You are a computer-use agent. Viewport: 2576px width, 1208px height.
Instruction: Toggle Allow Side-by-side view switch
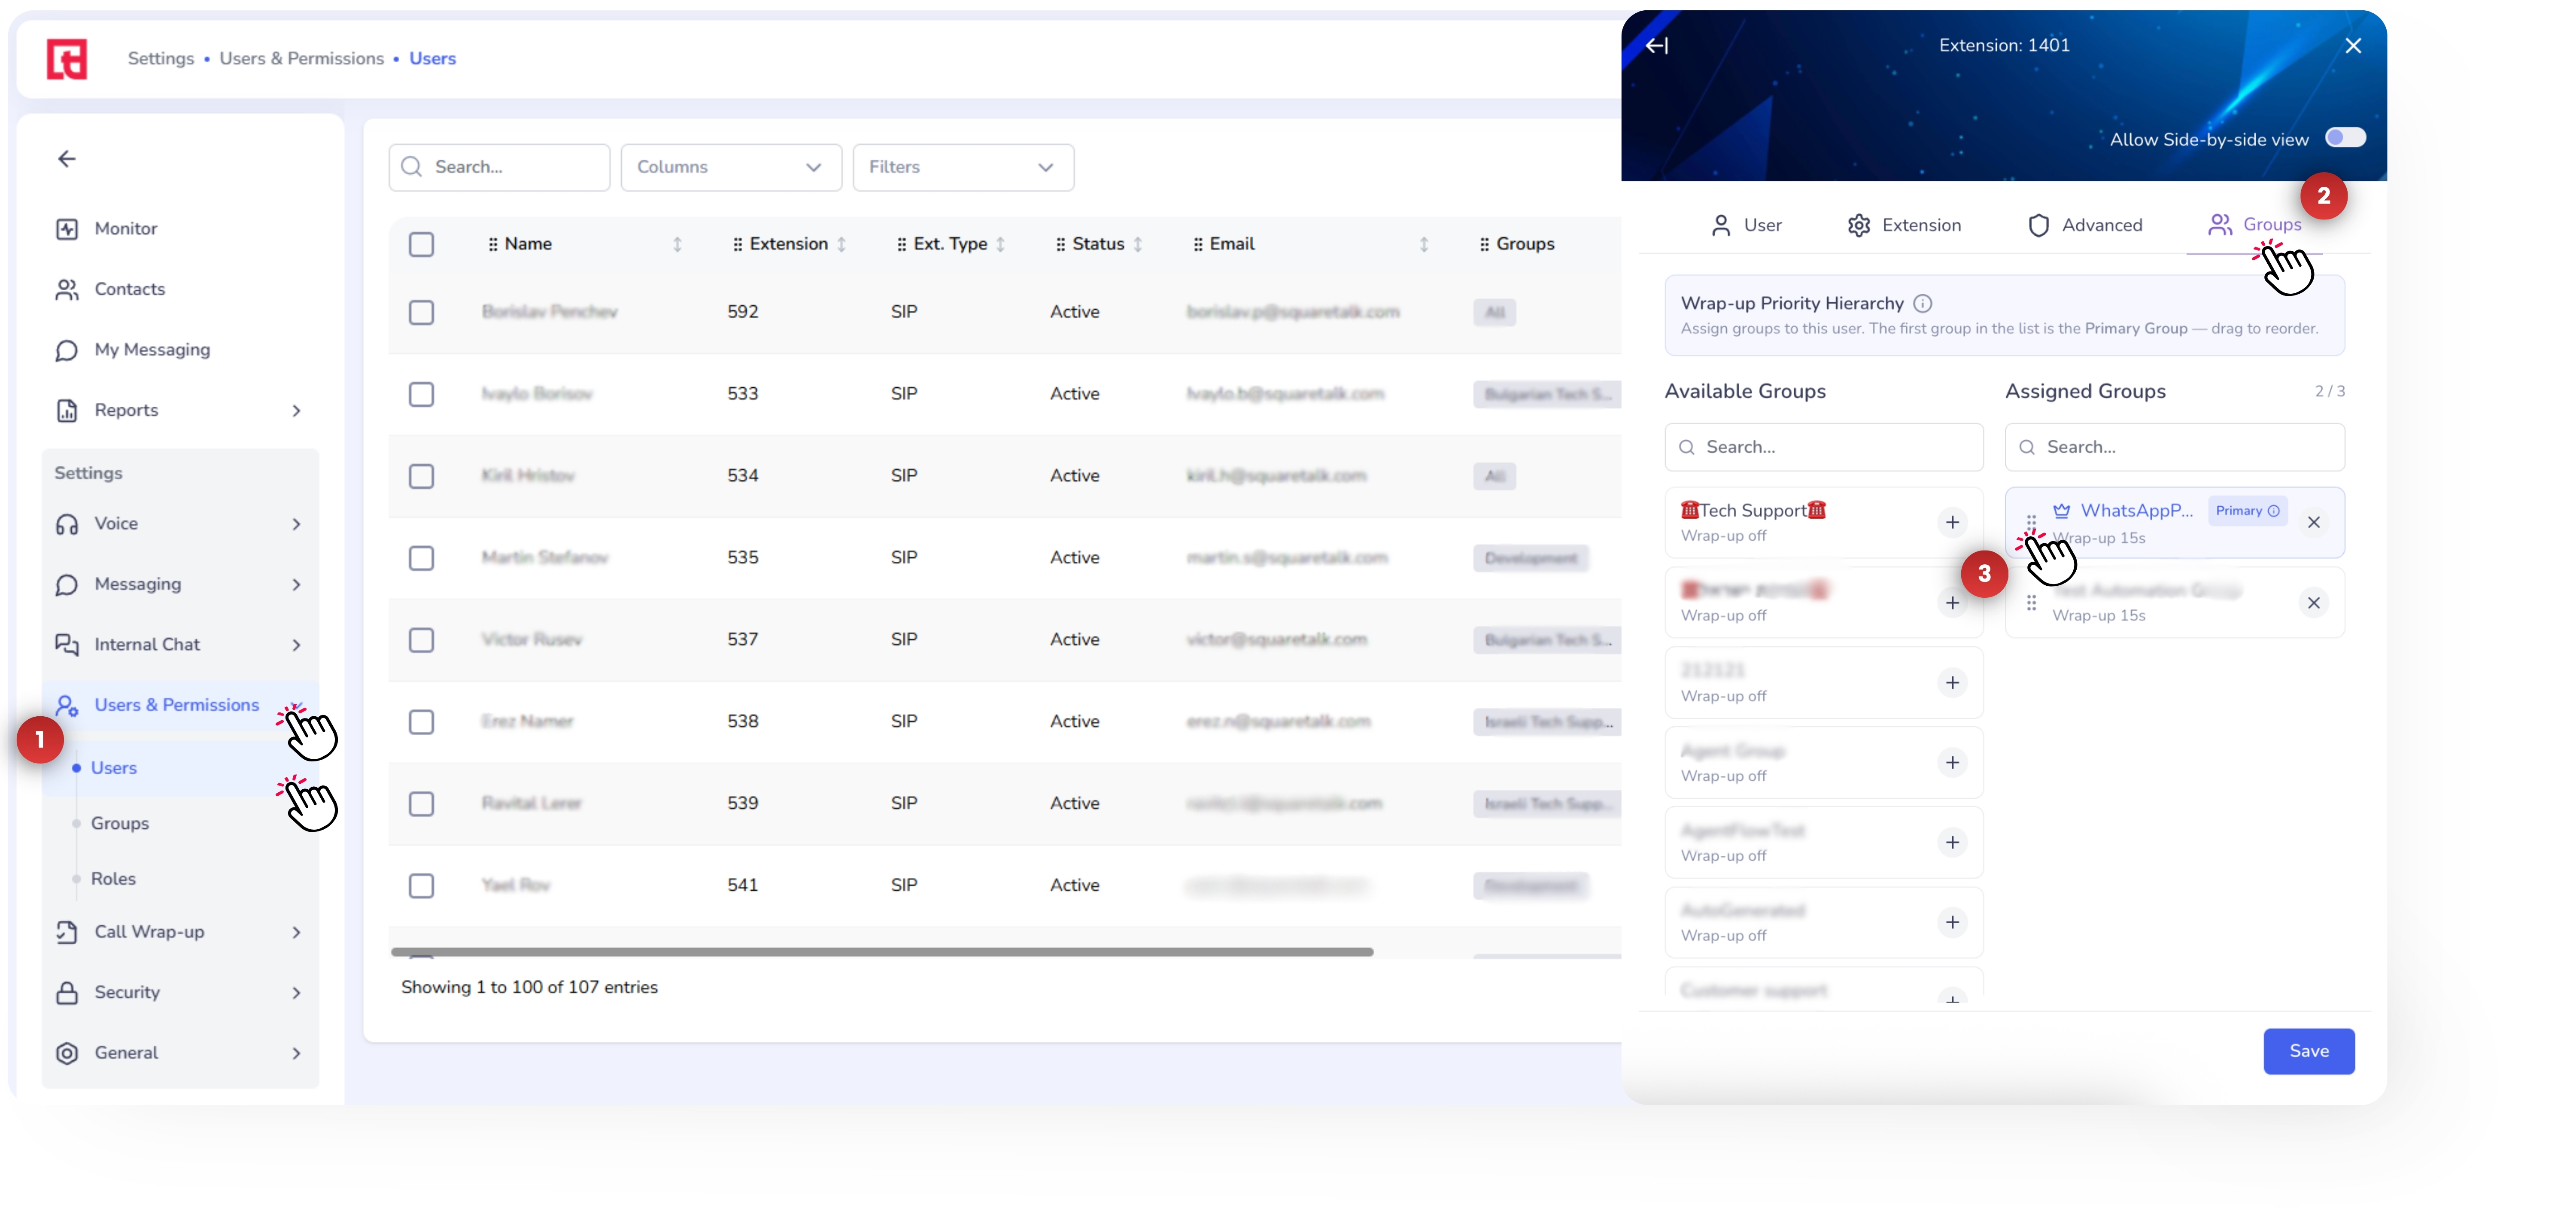click(x=2344, y=138)
